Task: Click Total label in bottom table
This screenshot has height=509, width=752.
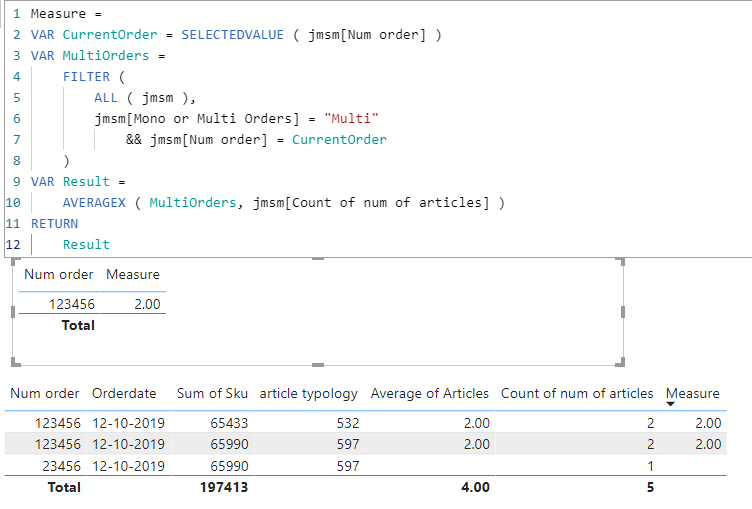Action: [x=64, y=487]
